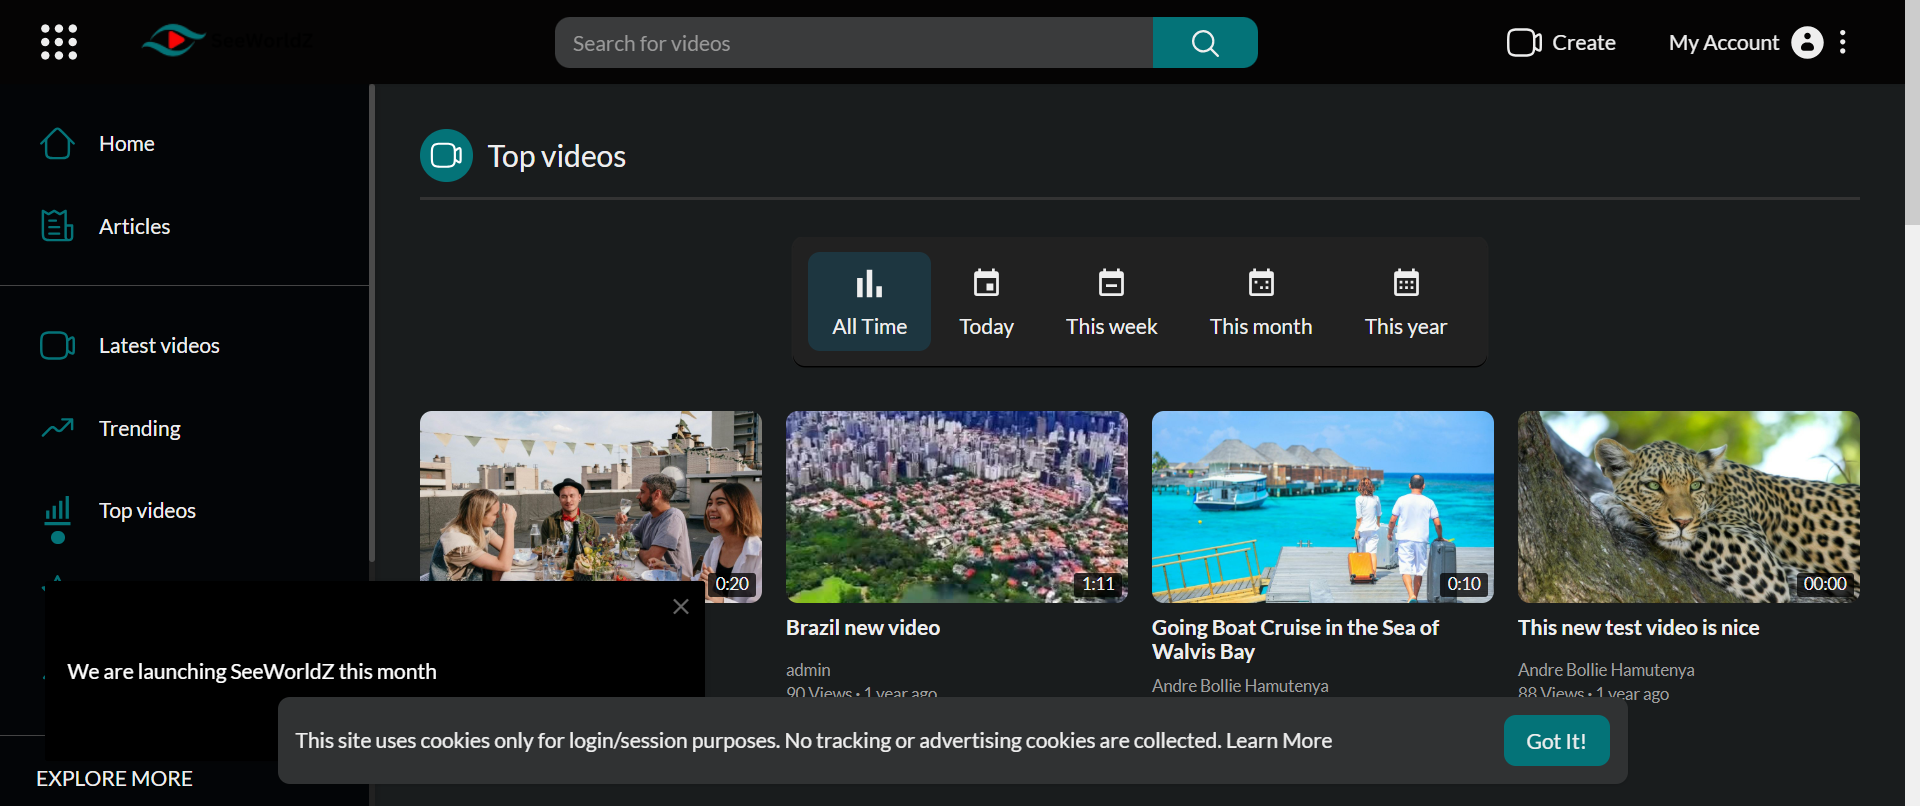This screenshot has width=1920, height=806.
Task: Filter top videos by This week
Action: [1111, 301]
